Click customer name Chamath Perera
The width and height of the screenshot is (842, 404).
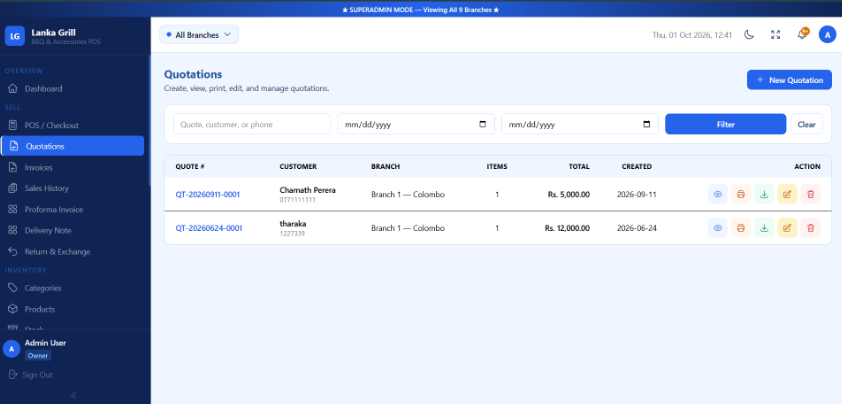308,190
